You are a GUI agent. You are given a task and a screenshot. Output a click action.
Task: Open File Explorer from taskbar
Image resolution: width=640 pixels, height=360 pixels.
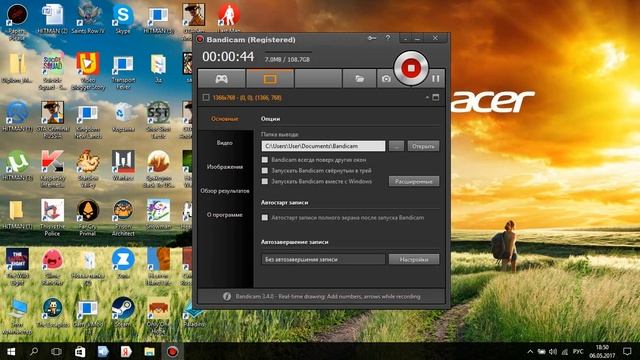coord(149,351)
